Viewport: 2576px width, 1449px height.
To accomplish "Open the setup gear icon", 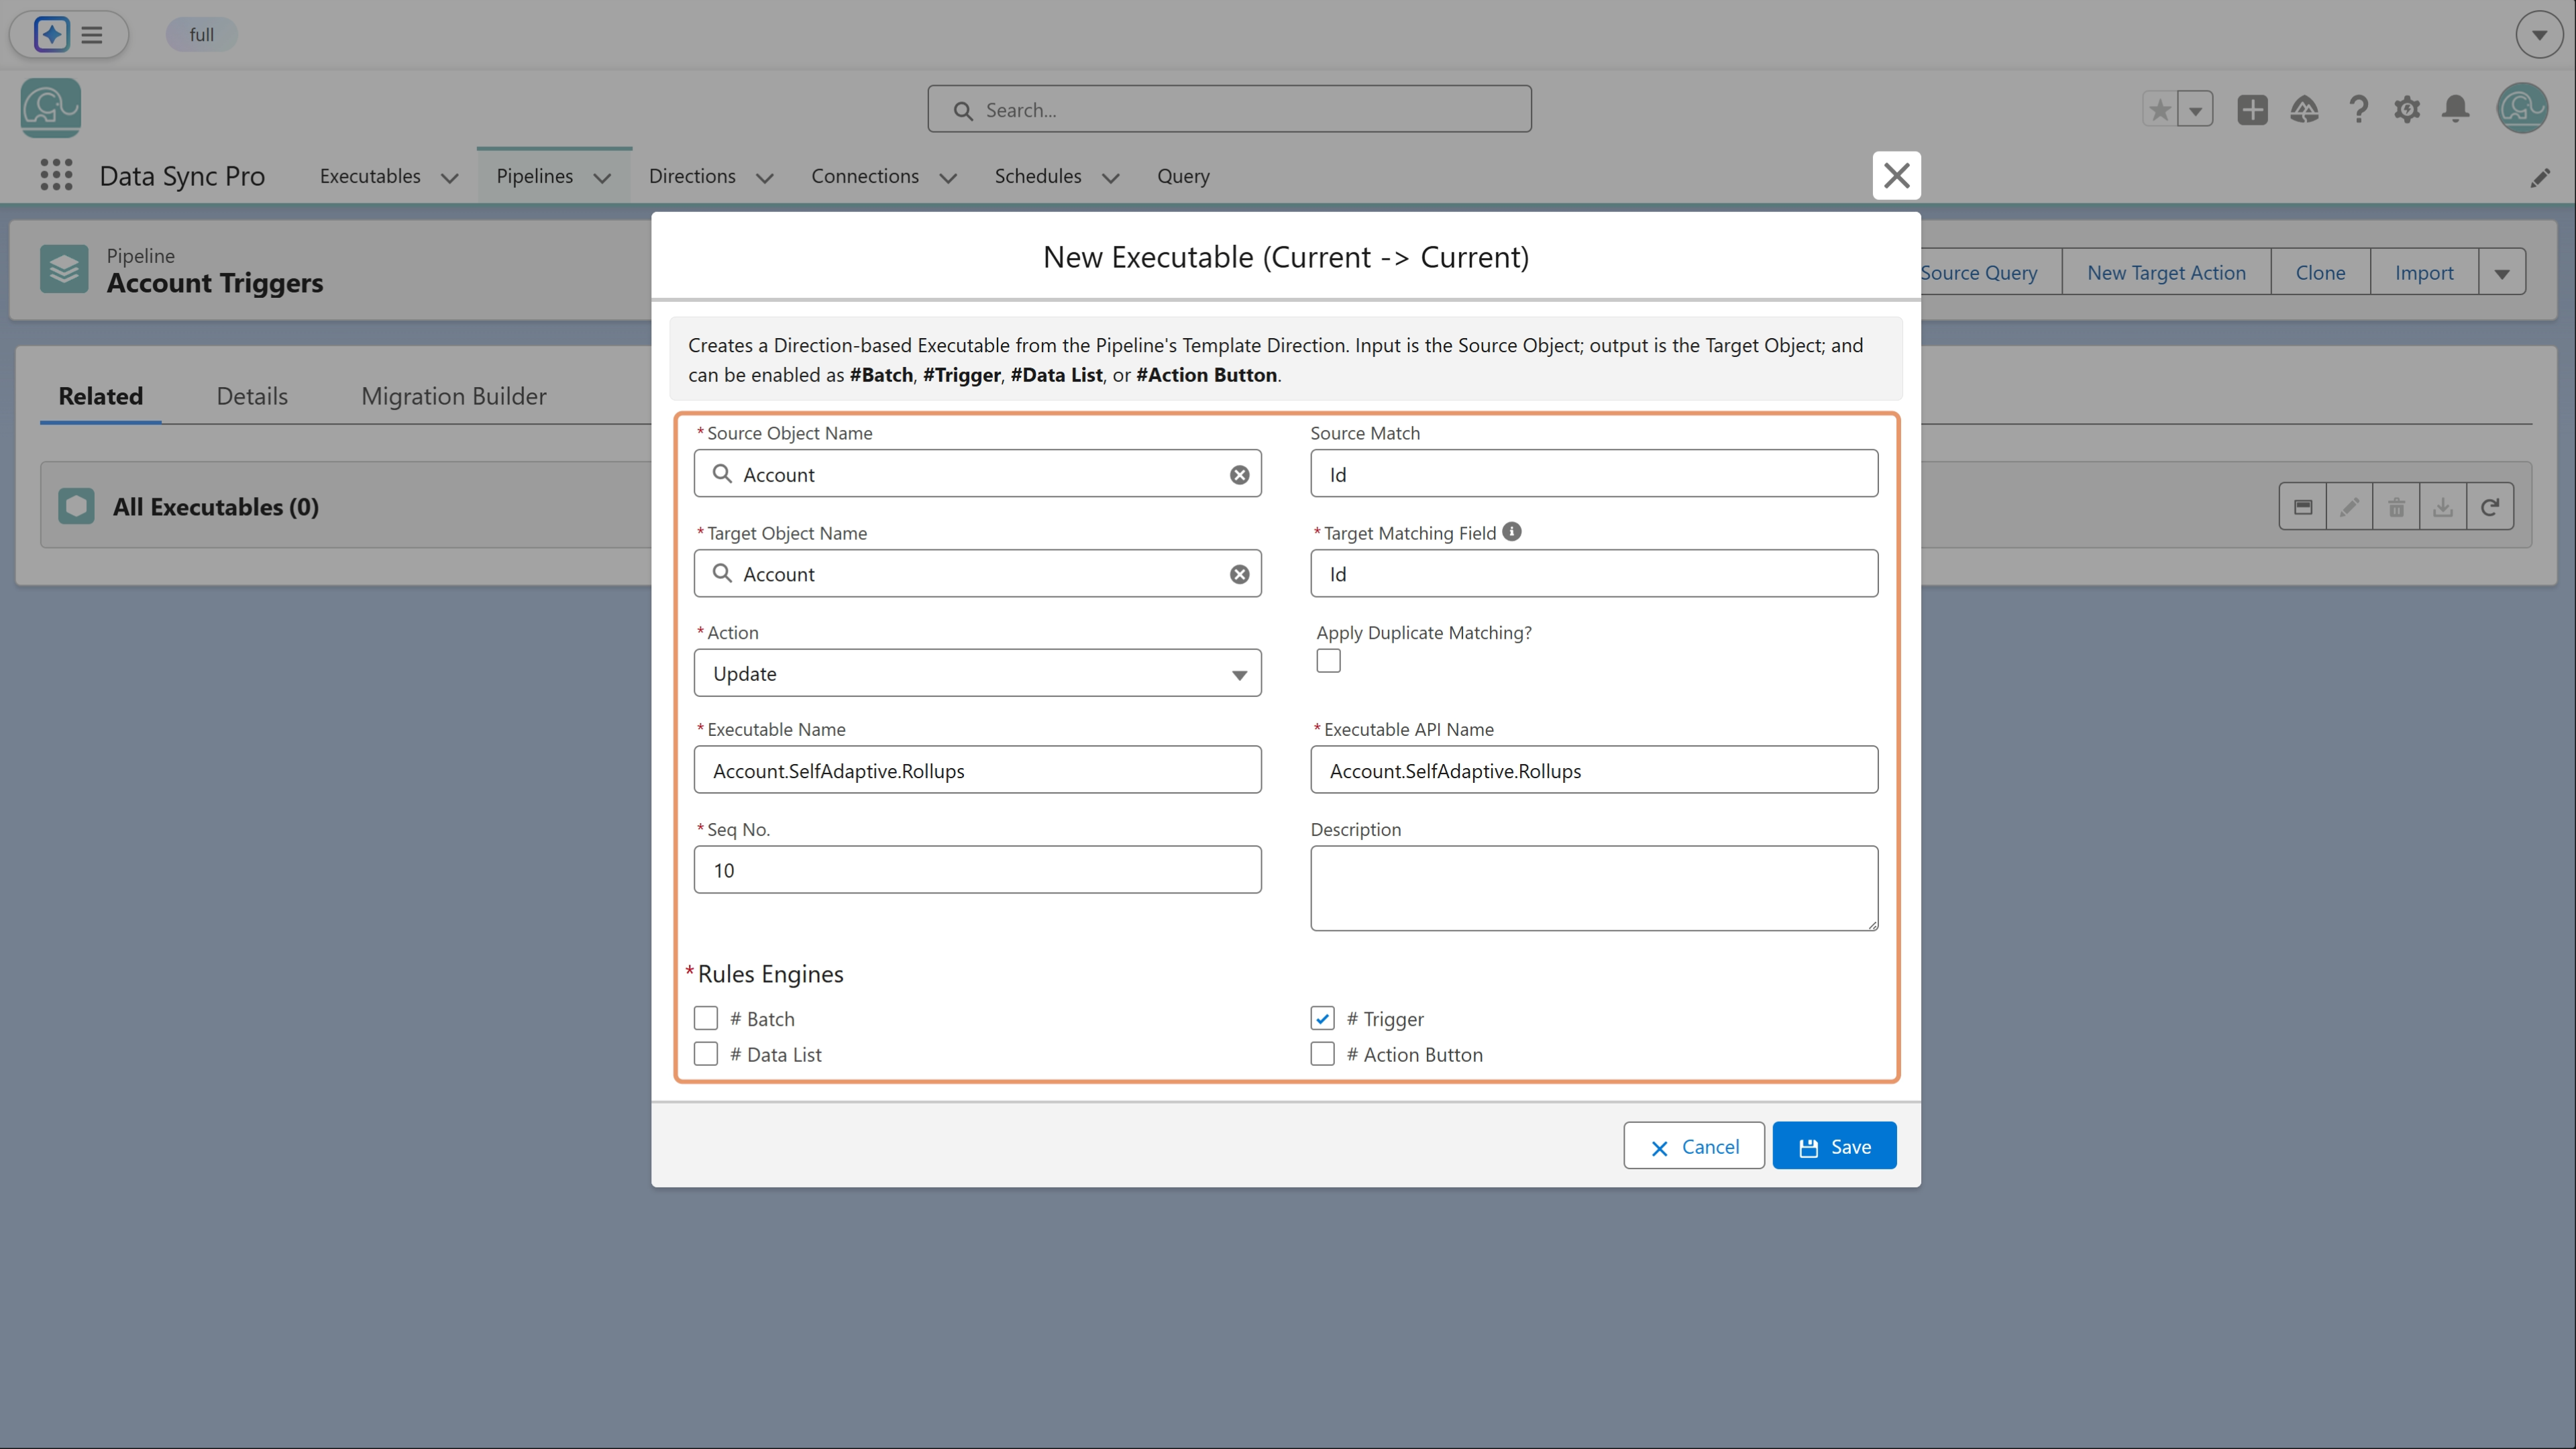I will tap(2407, 109).
